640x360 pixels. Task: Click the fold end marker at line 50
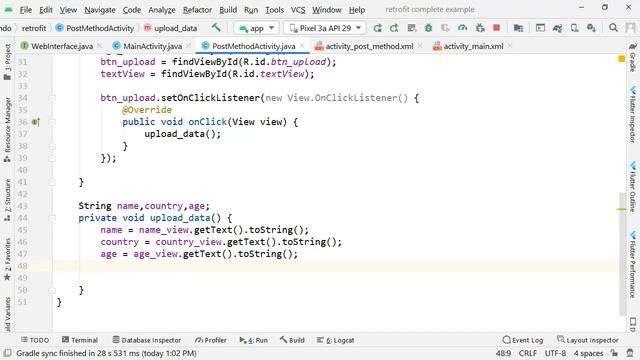pos(52,290)
